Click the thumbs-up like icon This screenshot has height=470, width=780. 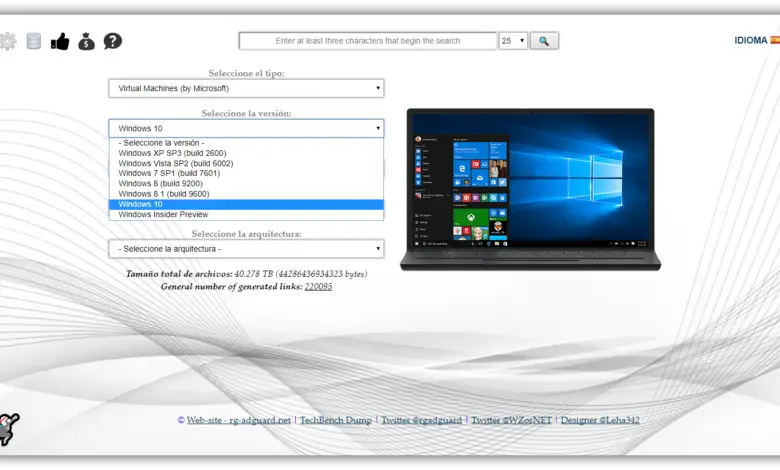click(60, 41)
